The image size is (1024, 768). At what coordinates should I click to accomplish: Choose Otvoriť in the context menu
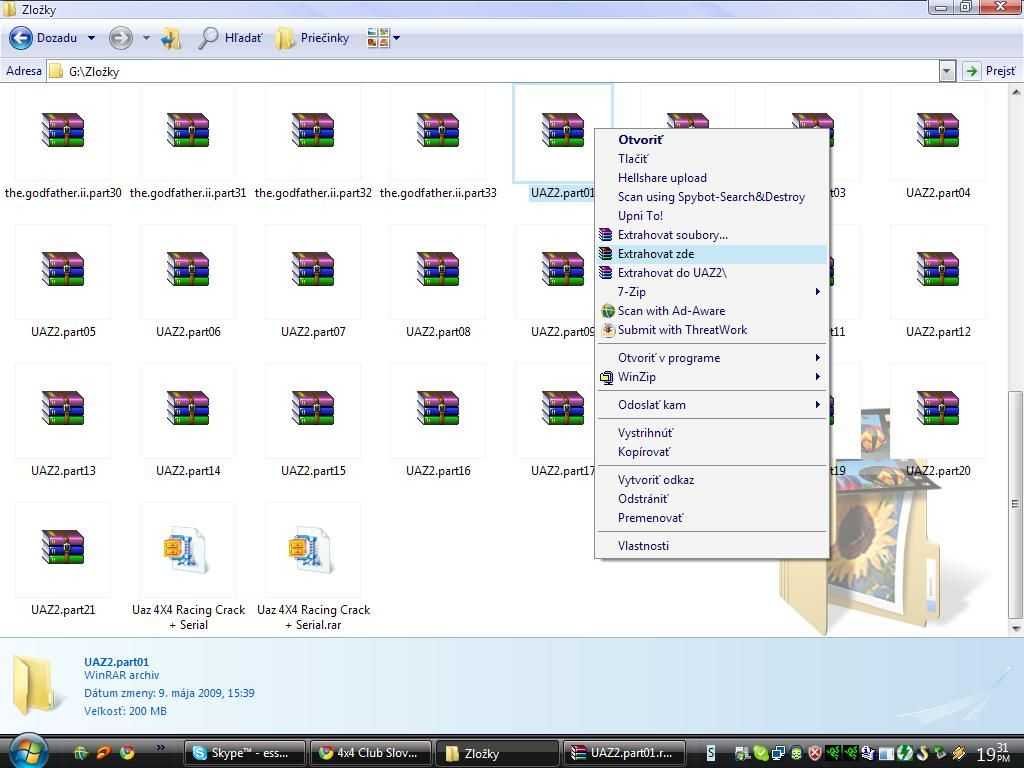(712, 140)
